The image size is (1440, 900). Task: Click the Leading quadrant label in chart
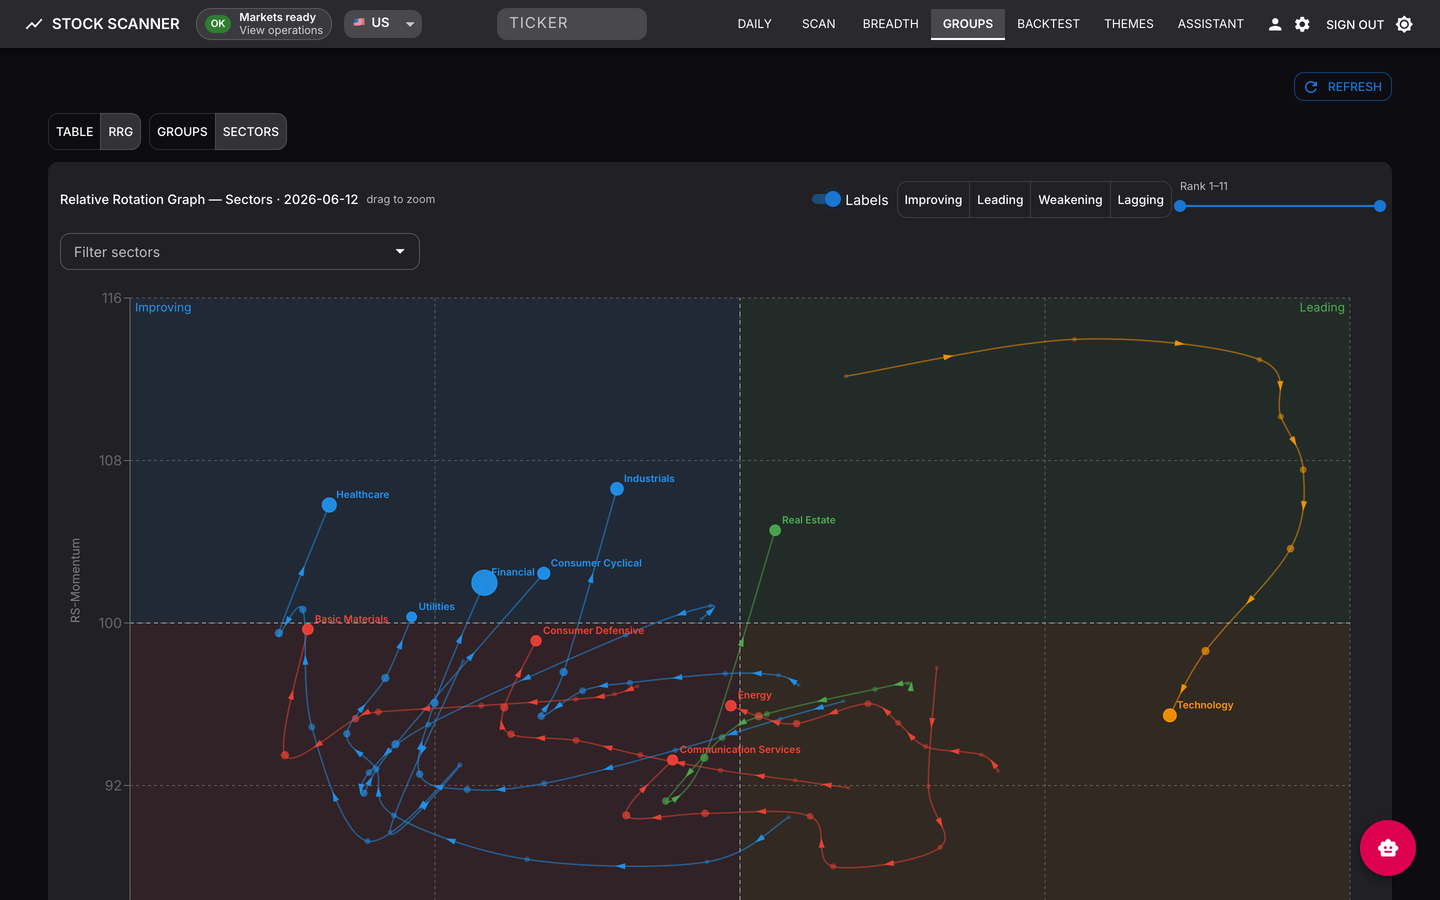pos(1322,308)
